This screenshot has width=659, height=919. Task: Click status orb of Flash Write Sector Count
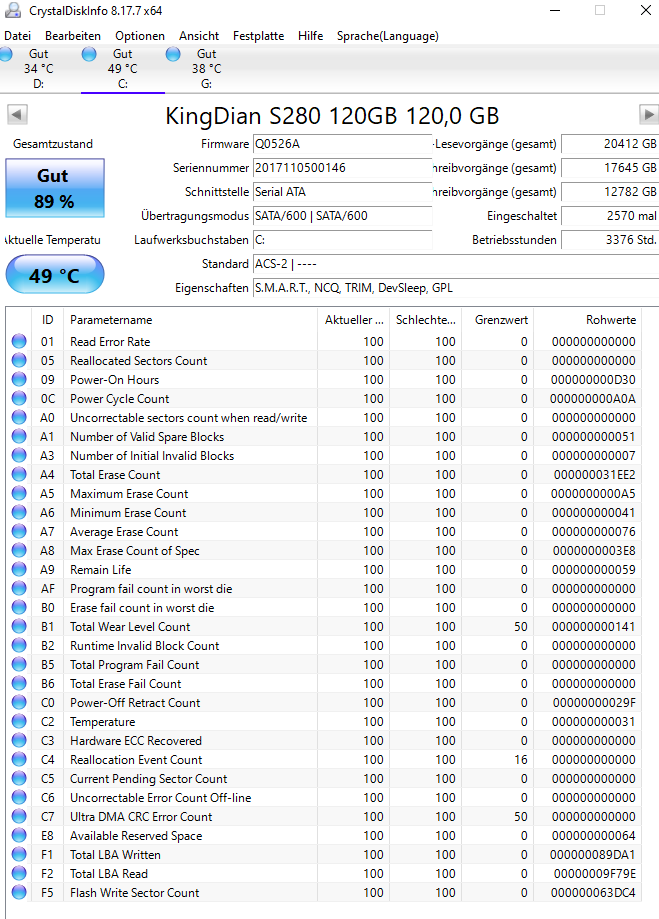click(19, 892)
